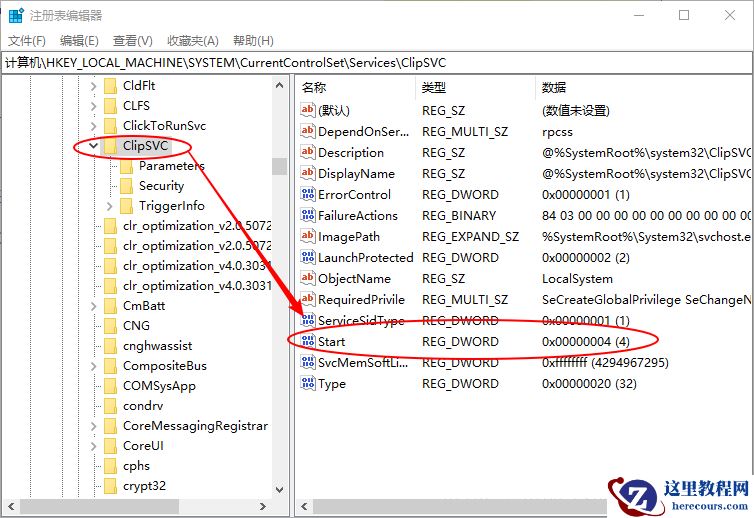Image resolution: width=754 pixels, height=518 pixels.
Task: Click the registry path address bar
Action: click(377, 63)
